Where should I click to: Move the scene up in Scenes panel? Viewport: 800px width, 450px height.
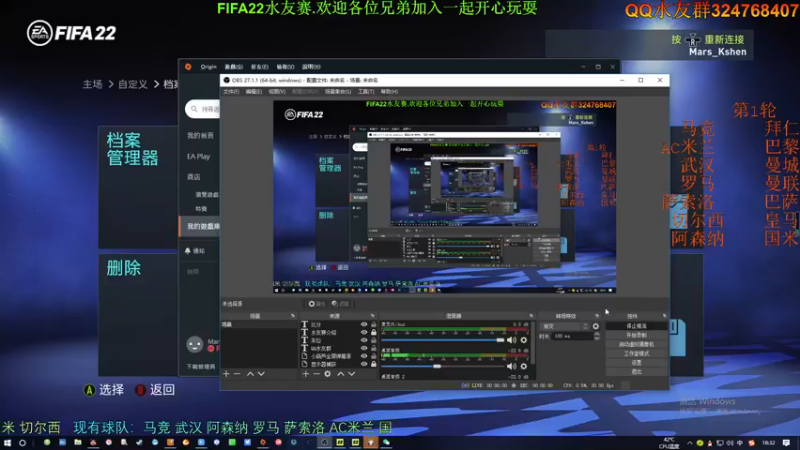click(x=251, y=374)
